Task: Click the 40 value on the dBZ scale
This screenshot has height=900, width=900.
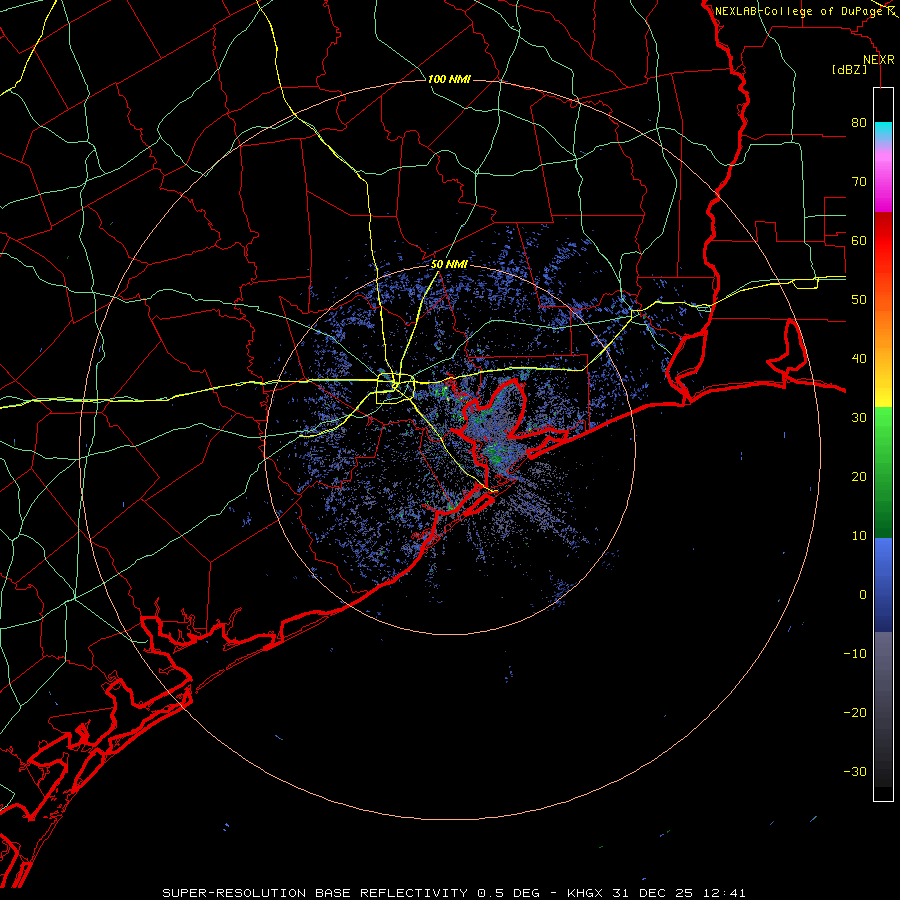Action: 859,359
